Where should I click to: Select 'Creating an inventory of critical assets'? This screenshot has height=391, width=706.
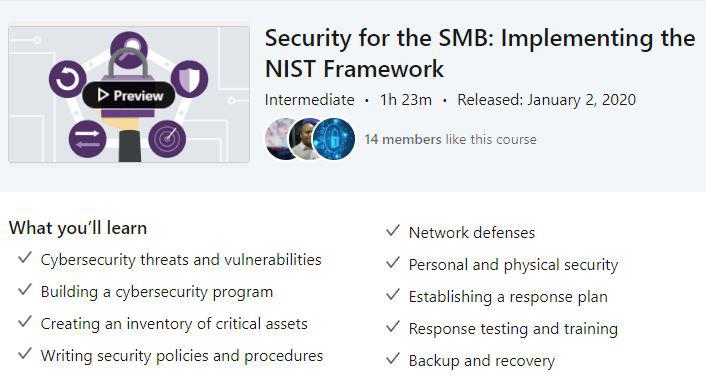[174, 324]
